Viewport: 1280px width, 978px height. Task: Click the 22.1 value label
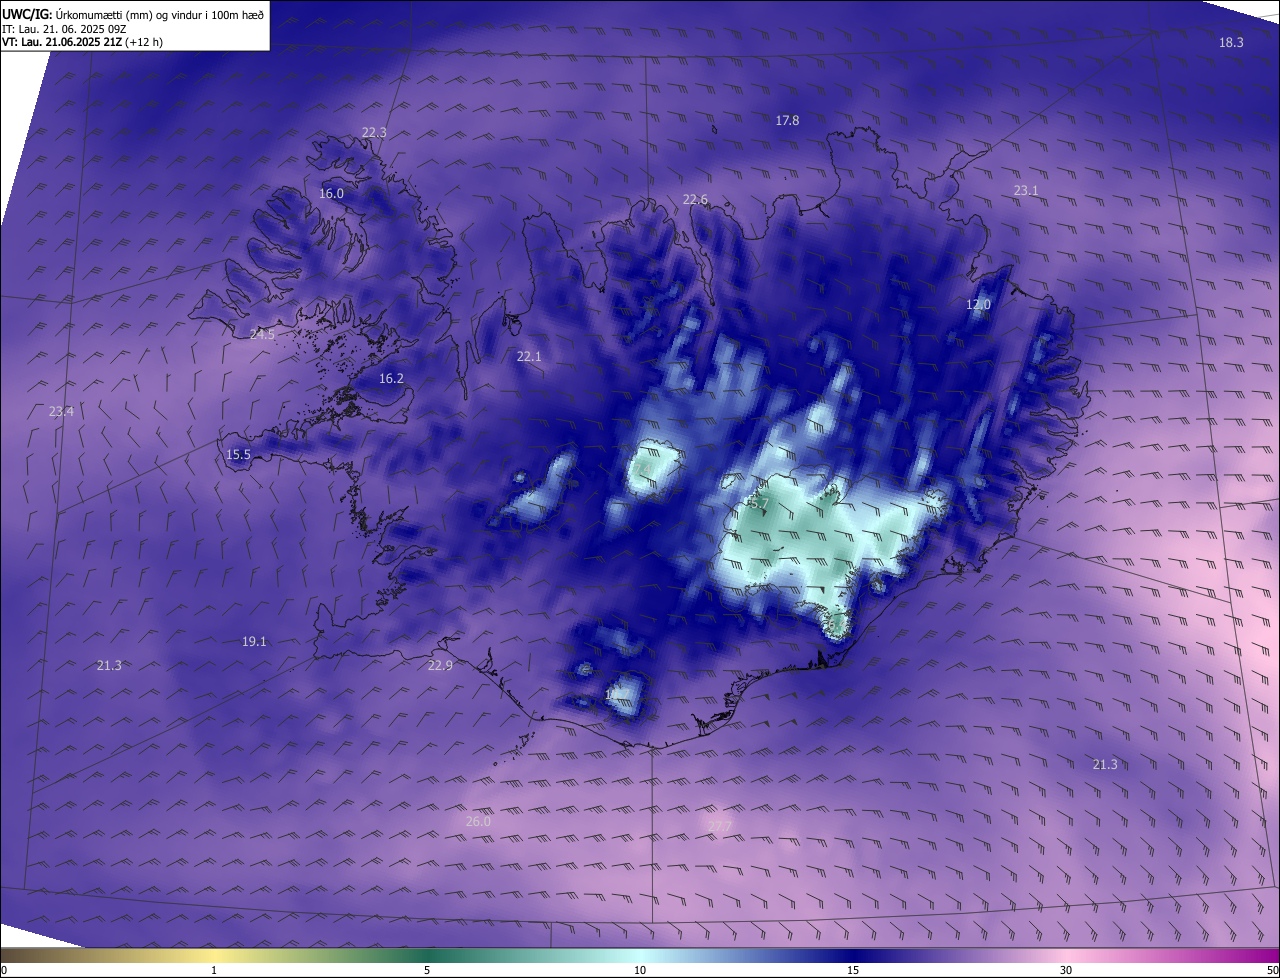(x=528, y=356)
